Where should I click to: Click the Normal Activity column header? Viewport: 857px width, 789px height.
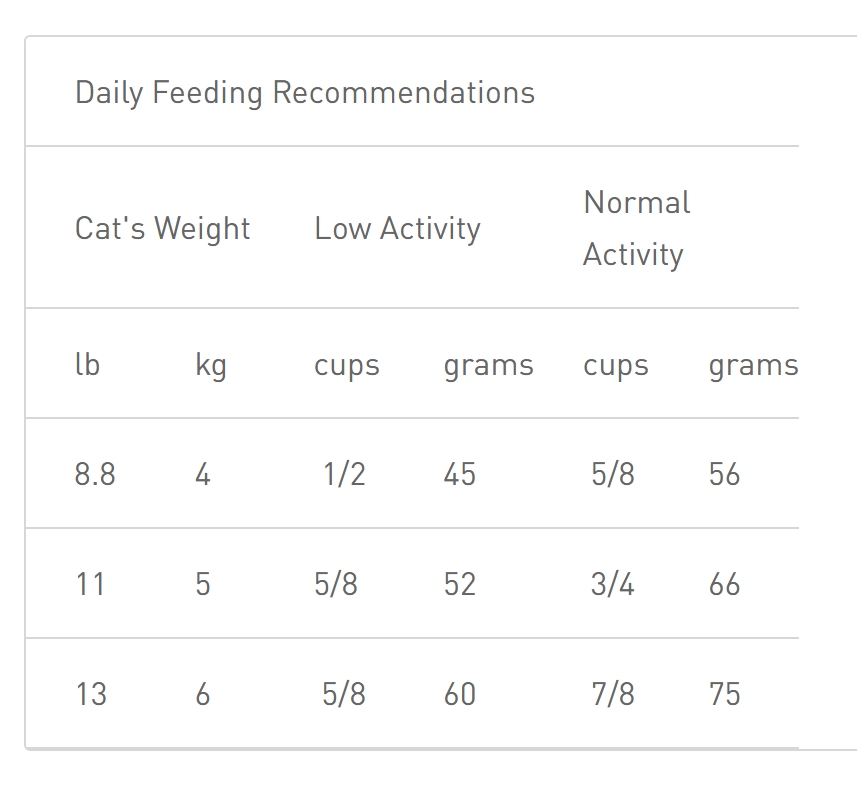[x=636, y=229]
